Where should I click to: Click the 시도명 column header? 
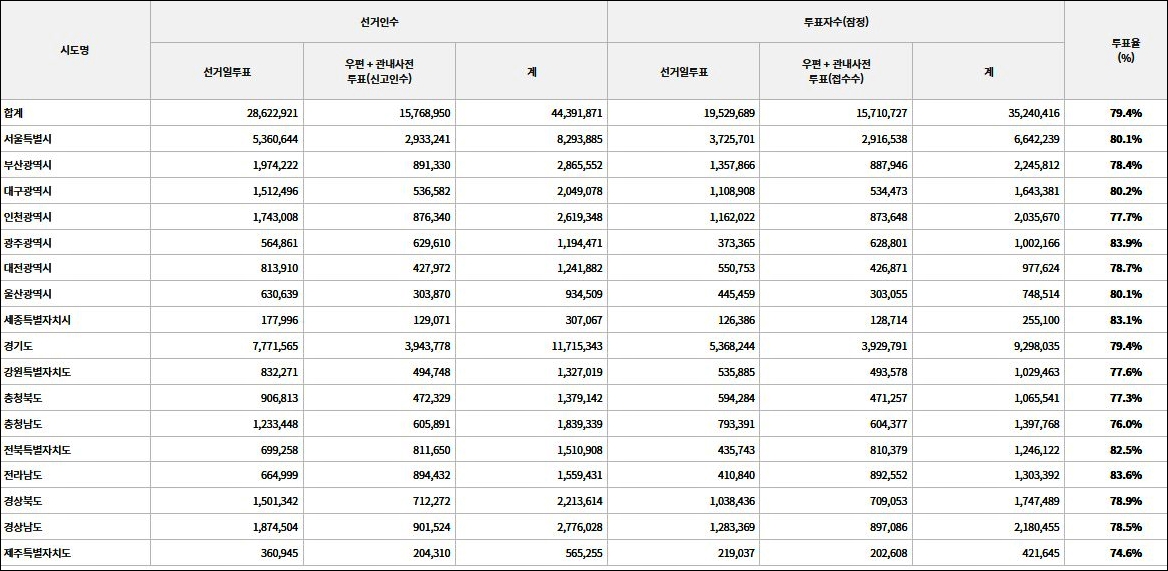tap(74, 51)
